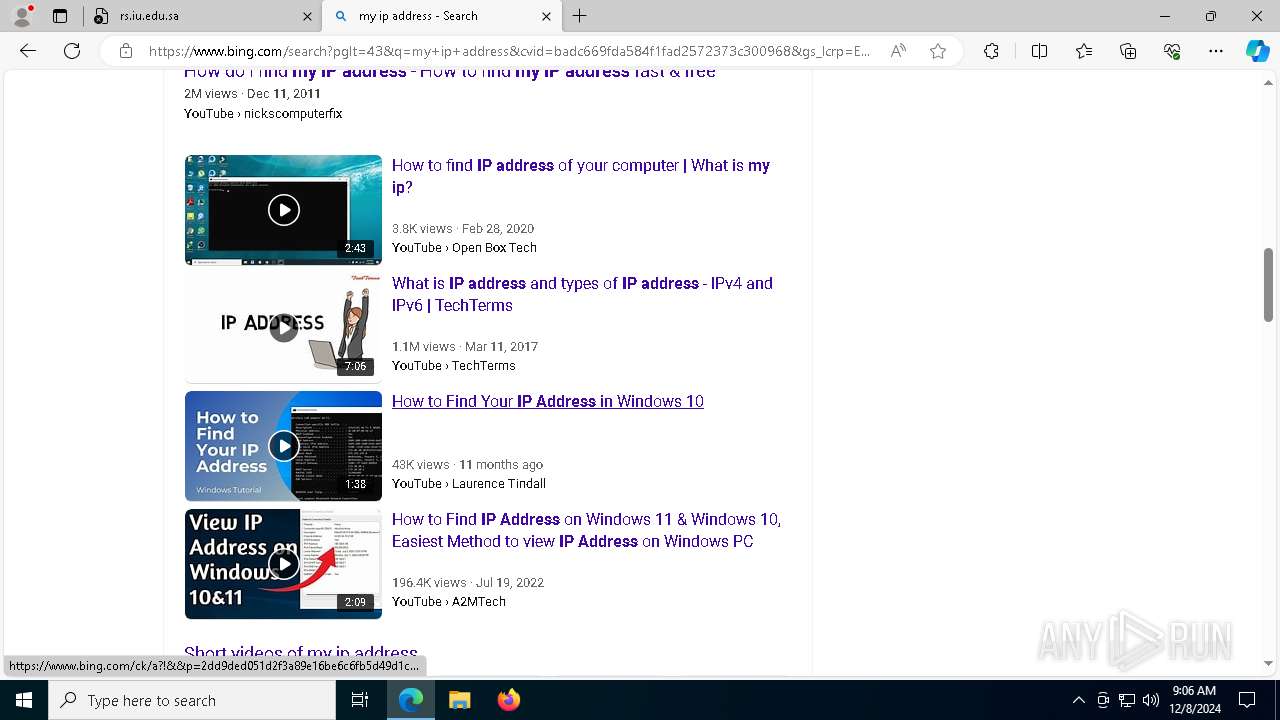Image resolution: width=1280 pixels, height=720 pixels.
Task: Show hidden system tray icons
Action: (1078, 700)
